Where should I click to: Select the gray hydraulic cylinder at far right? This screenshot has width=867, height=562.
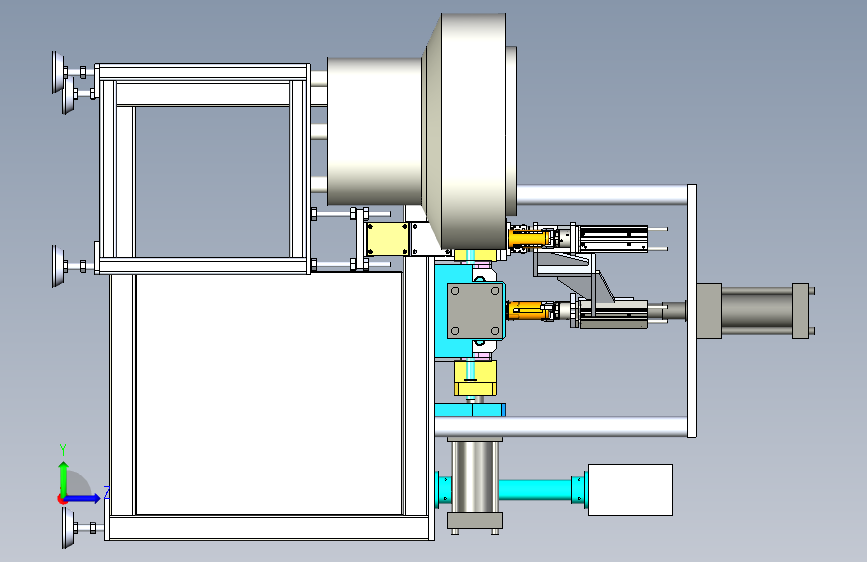tap(755, 311)
